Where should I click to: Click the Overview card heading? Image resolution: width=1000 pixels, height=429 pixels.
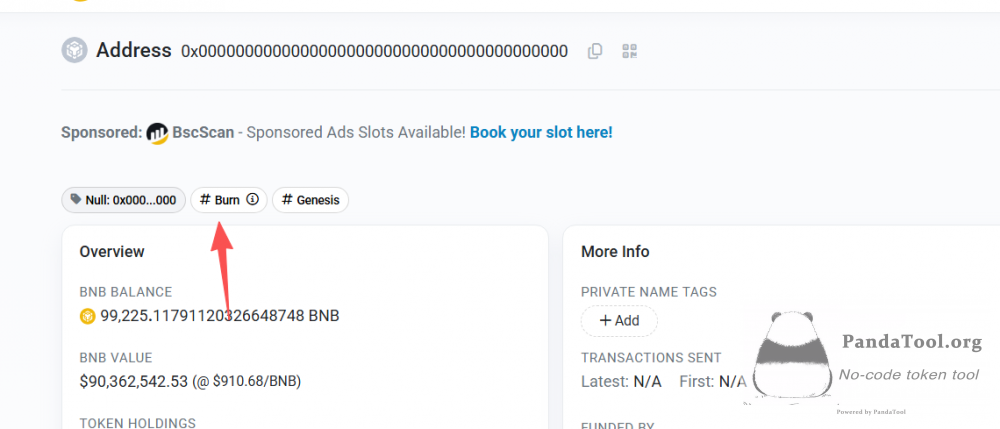click(x=112, y=252)
